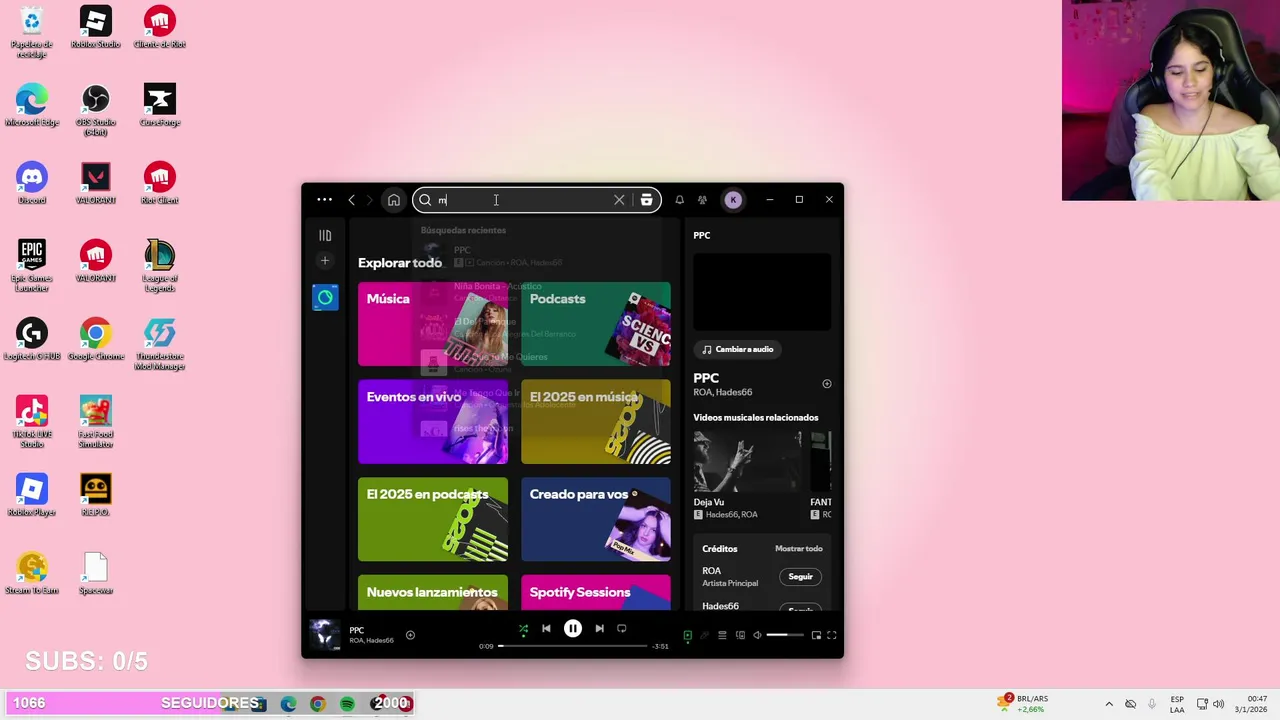Viewport: 1280px width, 720px height.
Task: Select R.E.P.O. desktop icon
Action: pyautogui.click(x=96, y=495)
